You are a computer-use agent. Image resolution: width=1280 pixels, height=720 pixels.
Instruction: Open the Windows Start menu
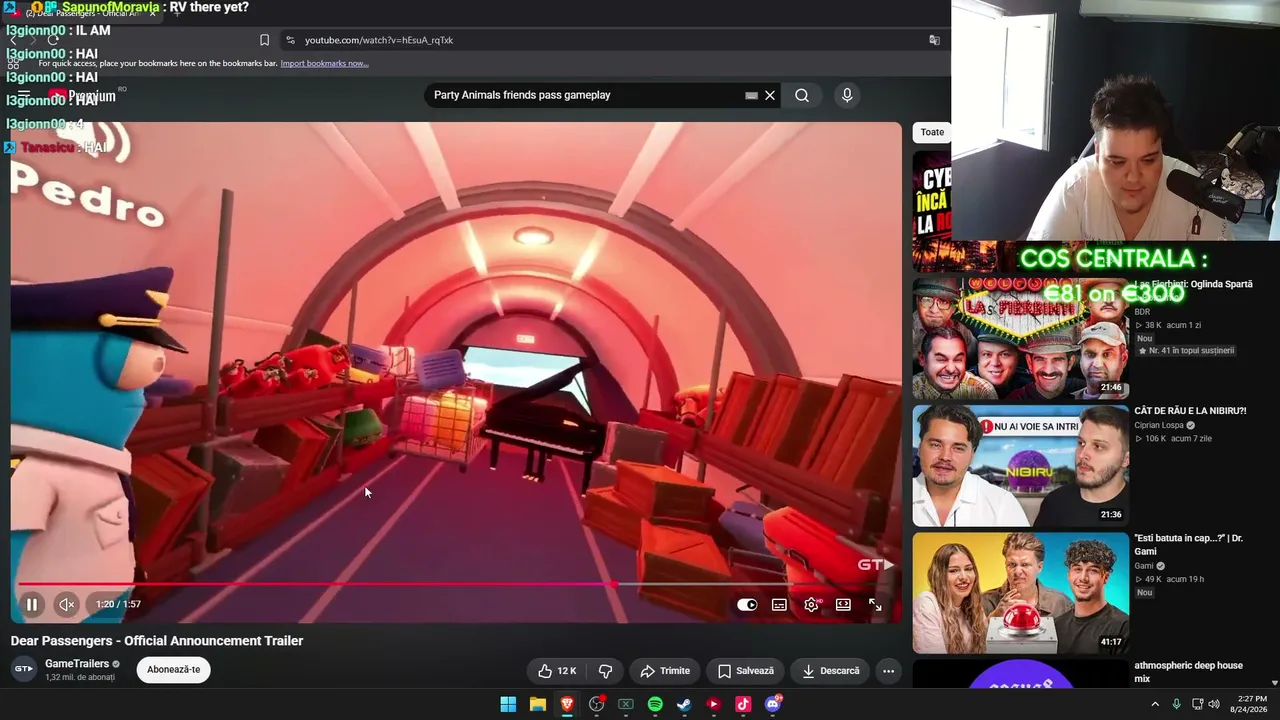pyautogui.click(x=508, y=704)
